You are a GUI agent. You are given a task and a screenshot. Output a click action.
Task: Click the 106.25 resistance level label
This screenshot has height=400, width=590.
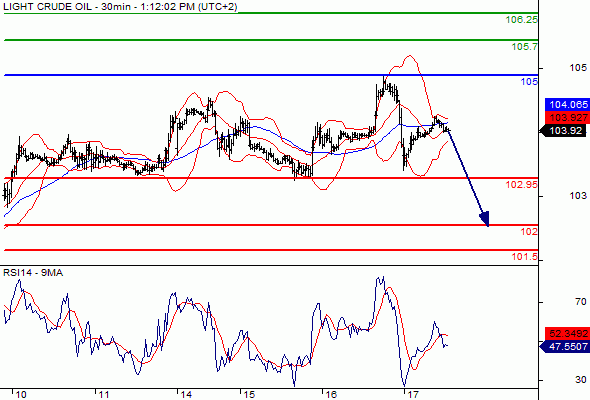click(x=522, y=20)
